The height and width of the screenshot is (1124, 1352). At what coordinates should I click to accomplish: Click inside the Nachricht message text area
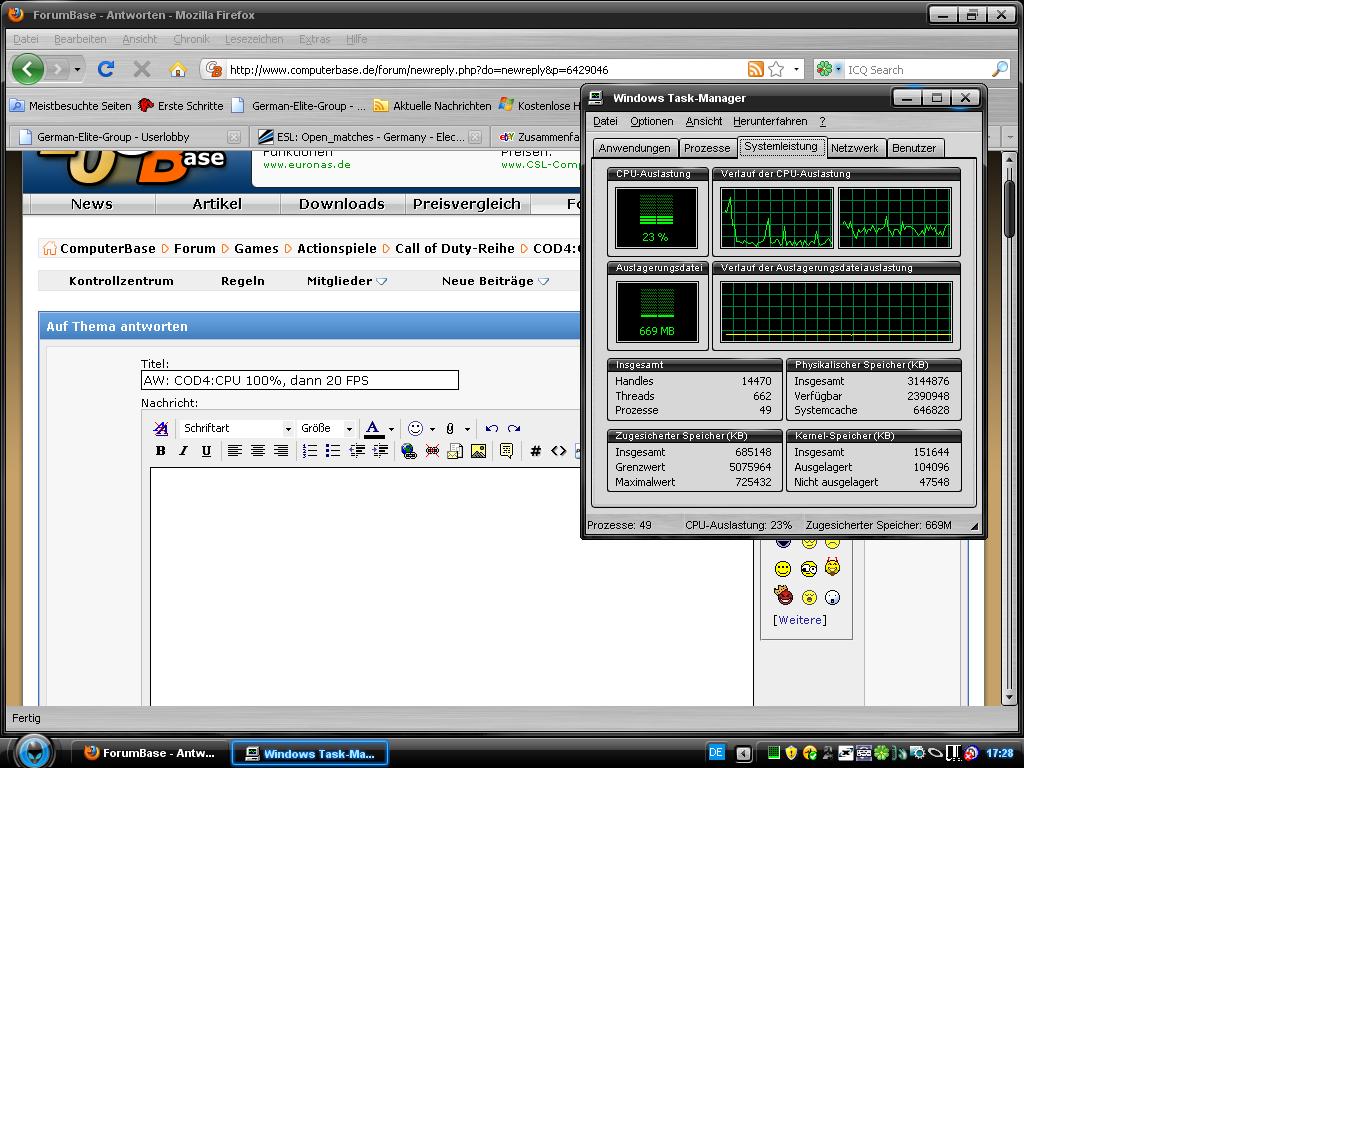(452, 587)
